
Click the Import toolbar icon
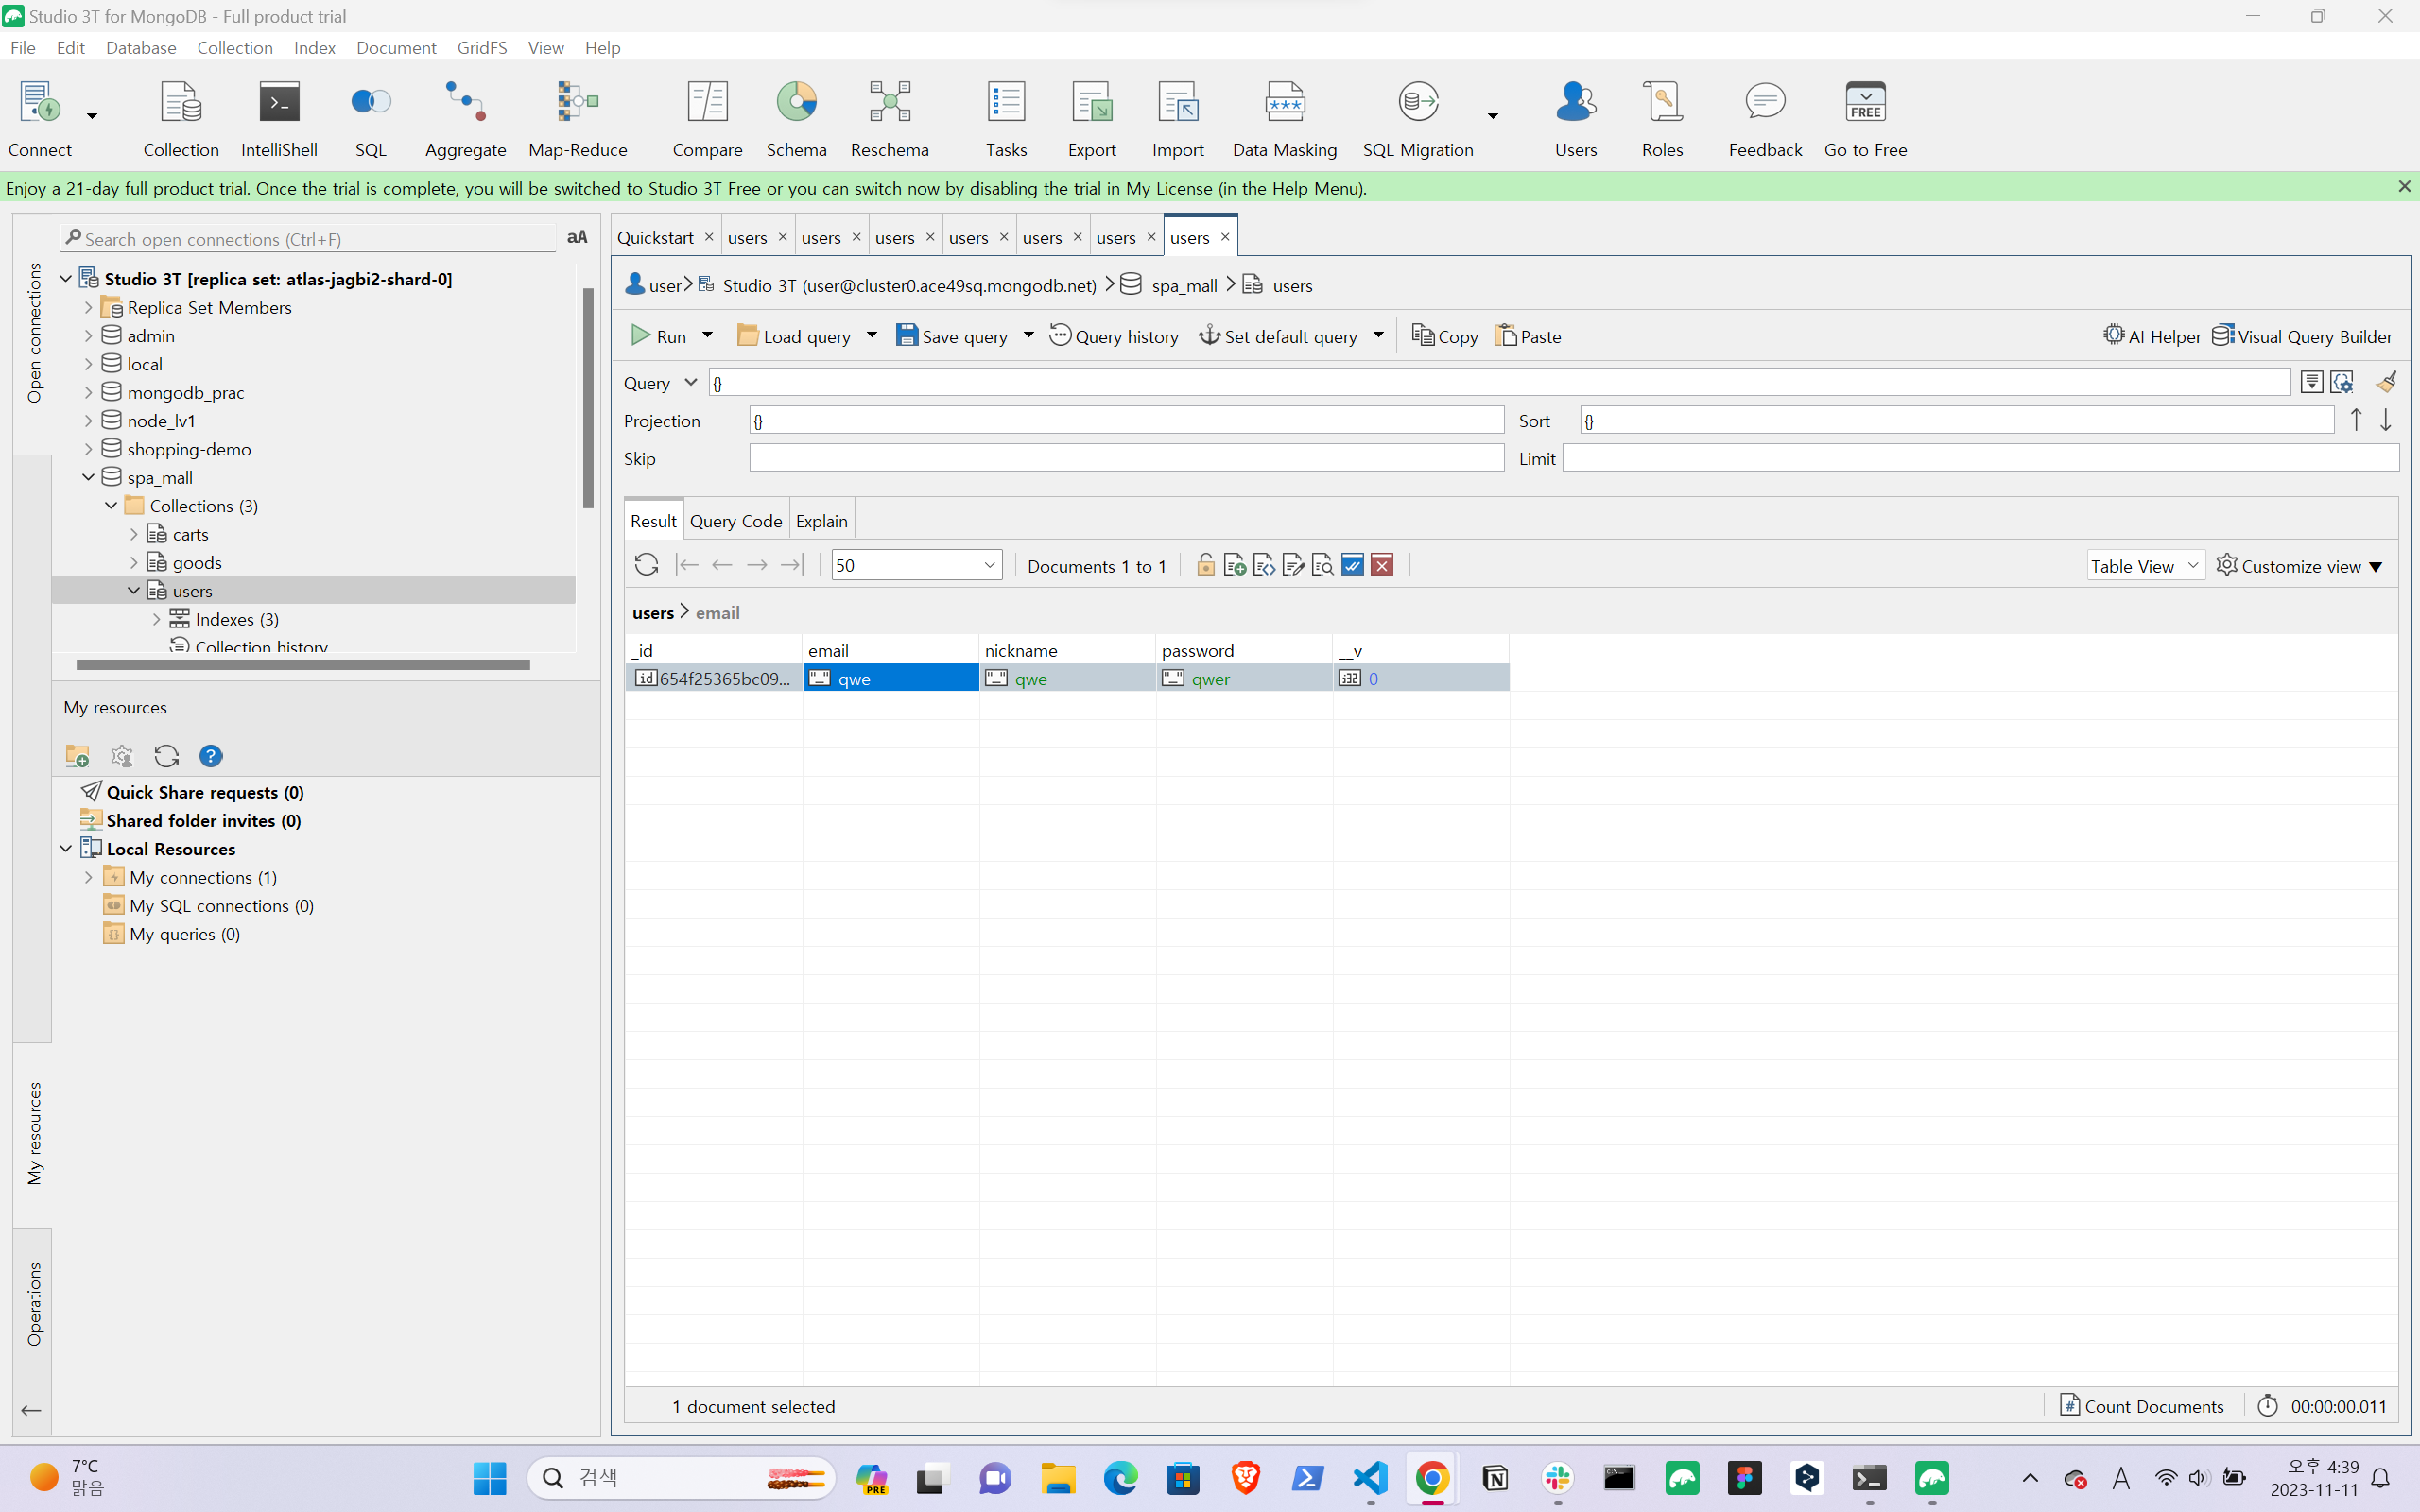point(1177,118)
